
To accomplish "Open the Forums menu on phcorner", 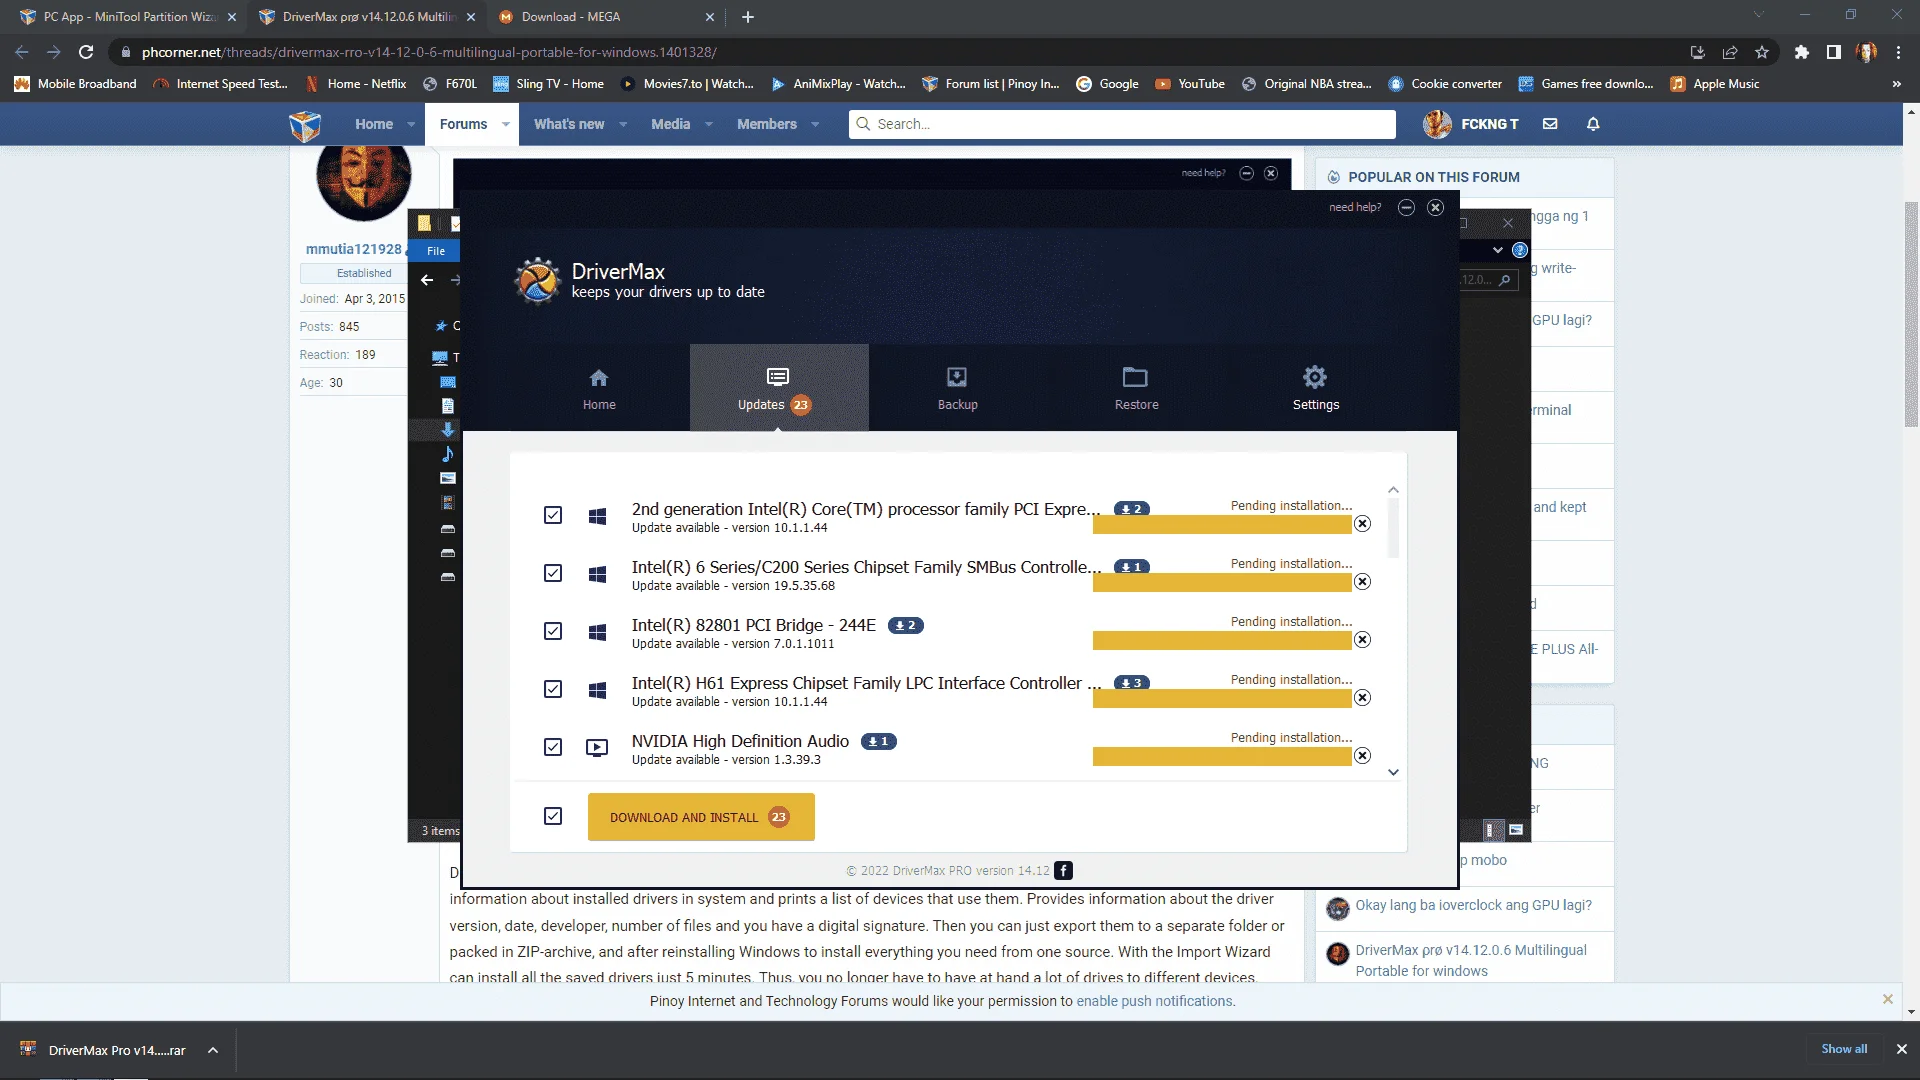I will click(x=463, y=124).
